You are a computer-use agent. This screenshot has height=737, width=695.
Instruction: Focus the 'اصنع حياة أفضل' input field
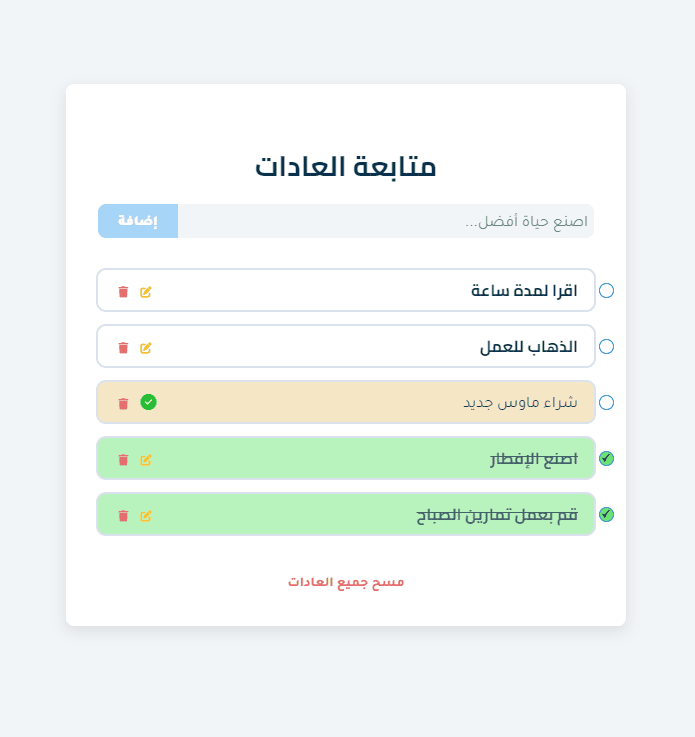(386, 221)
